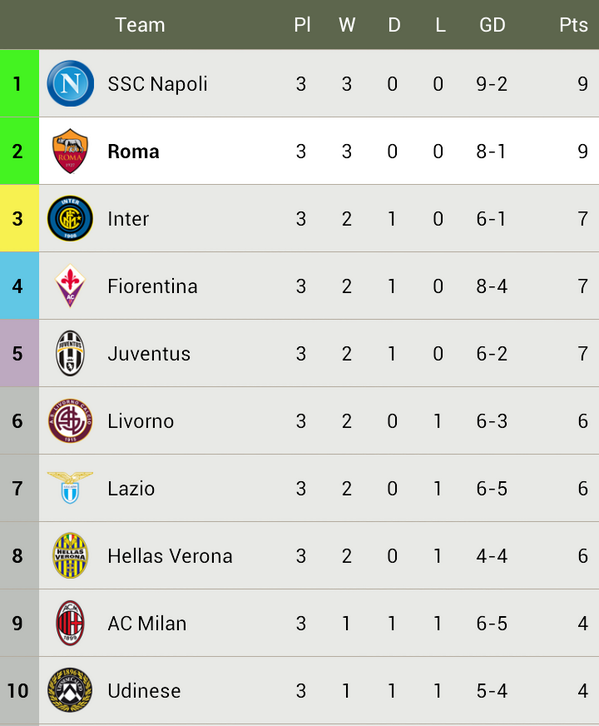Image resolution: width=599 pixels, height=726 pixels.
Task: Tap the Roma club crest
Action: click(70, 151)
